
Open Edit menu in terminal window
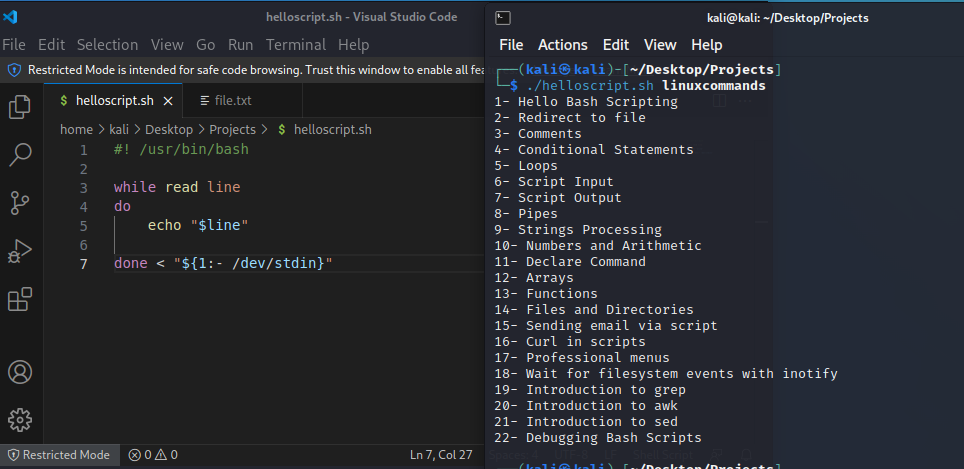click(x=615, y=45)
